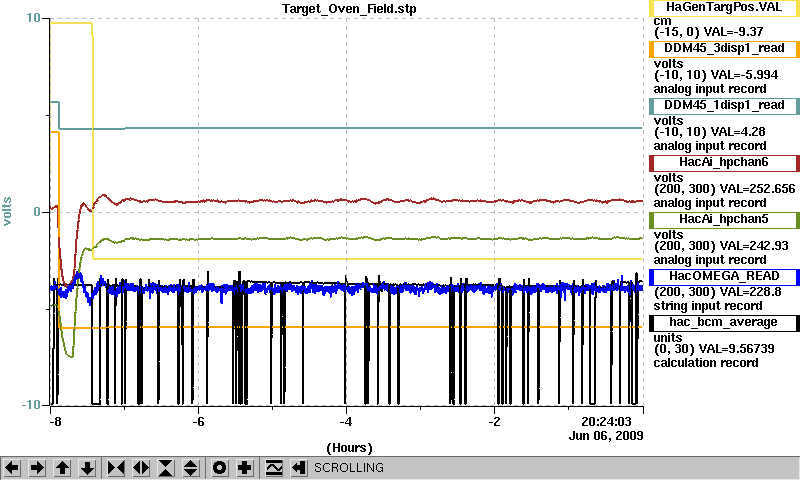The height and width of the screenshot is (480, 800).
Task: Click the -10 label at bottom of y-axis
Action: click(31, 405)
